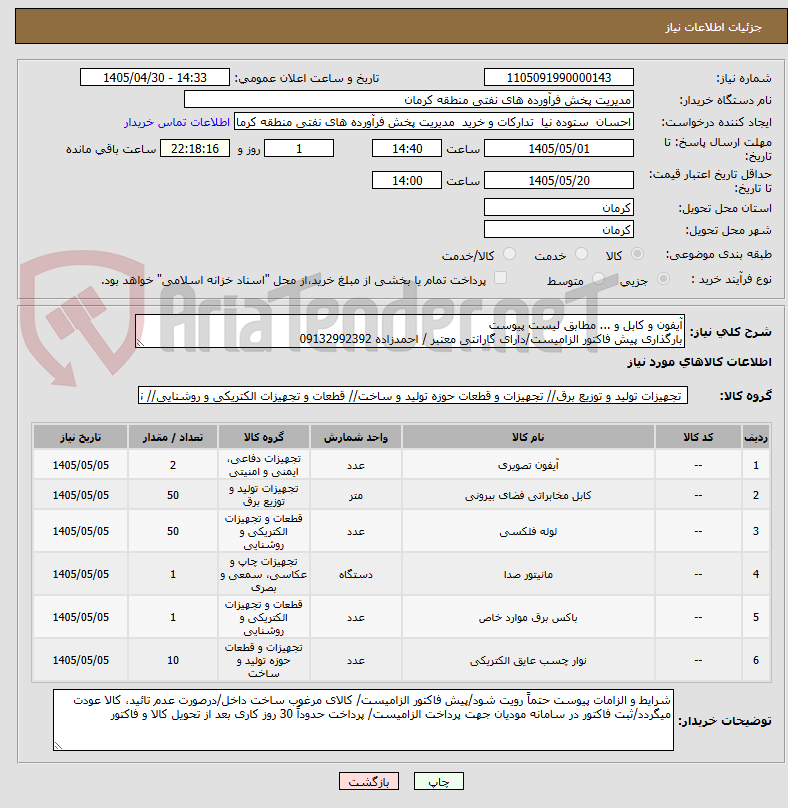Click the لوله فلکسی item name

[x=528, y=531]
